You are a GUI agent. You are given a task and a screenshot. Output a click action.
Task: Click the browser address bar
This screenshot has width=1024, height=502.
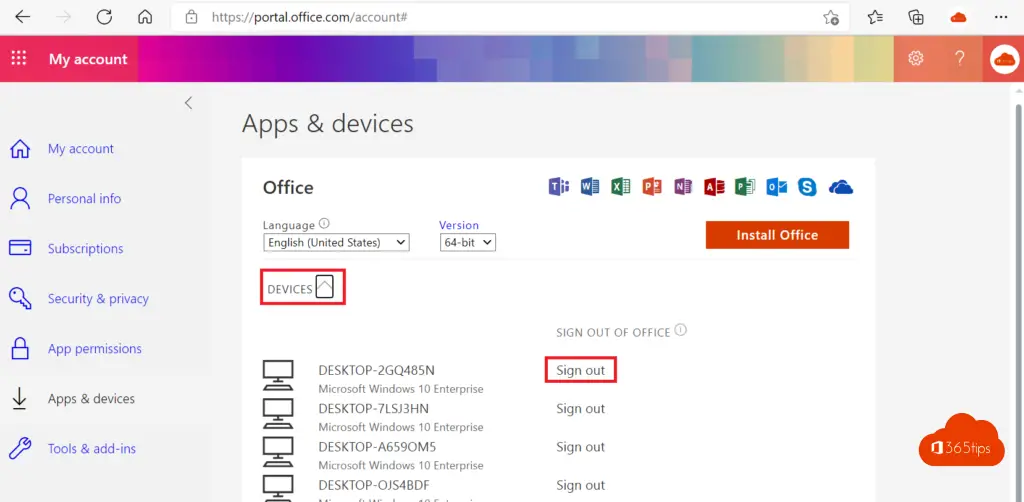(500, 17)
